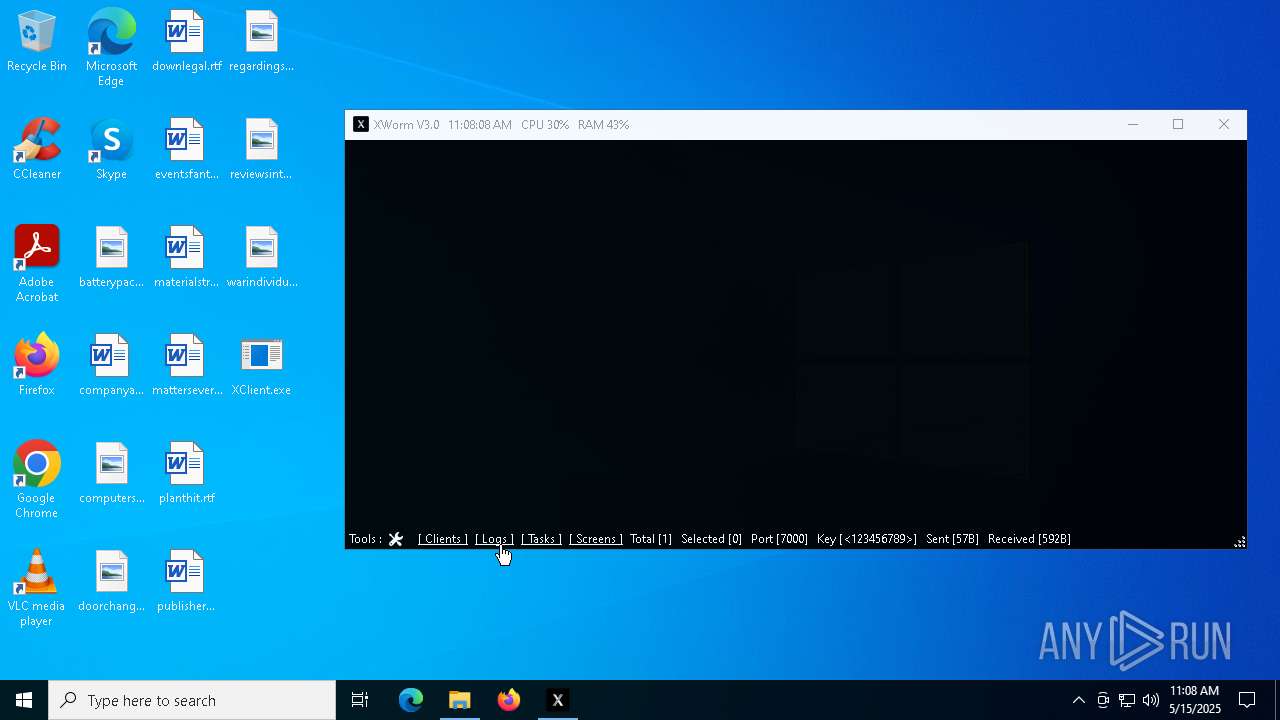This screenshot has height=720, width=1280.
Task: Select the regardings... desktop file
Action: point(261,42)
